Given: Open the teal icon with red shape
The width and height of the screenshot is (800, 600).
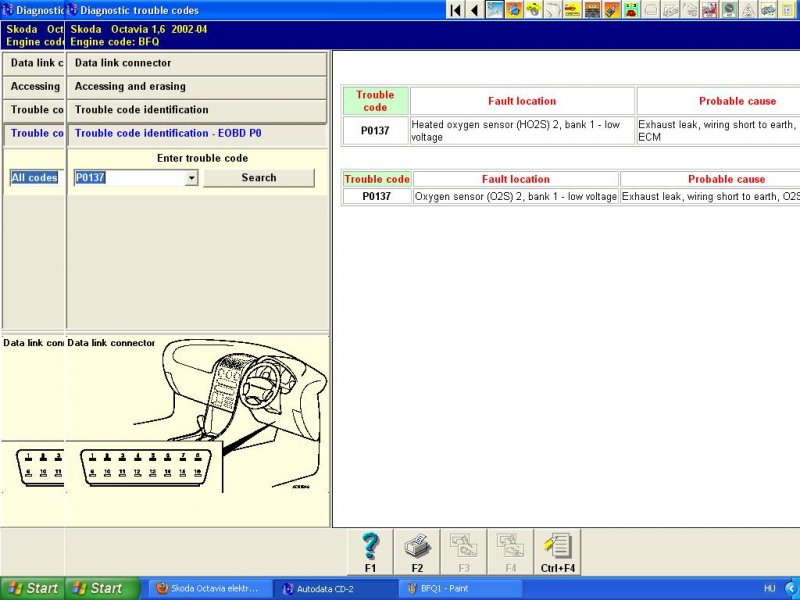Looking at the screenshot, I should pyautogui.click(x=631, y=10).
